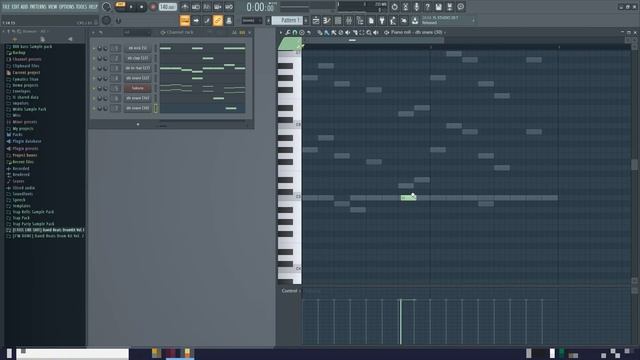Open the piano roll title dropdown
Screen dimensions: 640x360
click(x=416, y=32)
